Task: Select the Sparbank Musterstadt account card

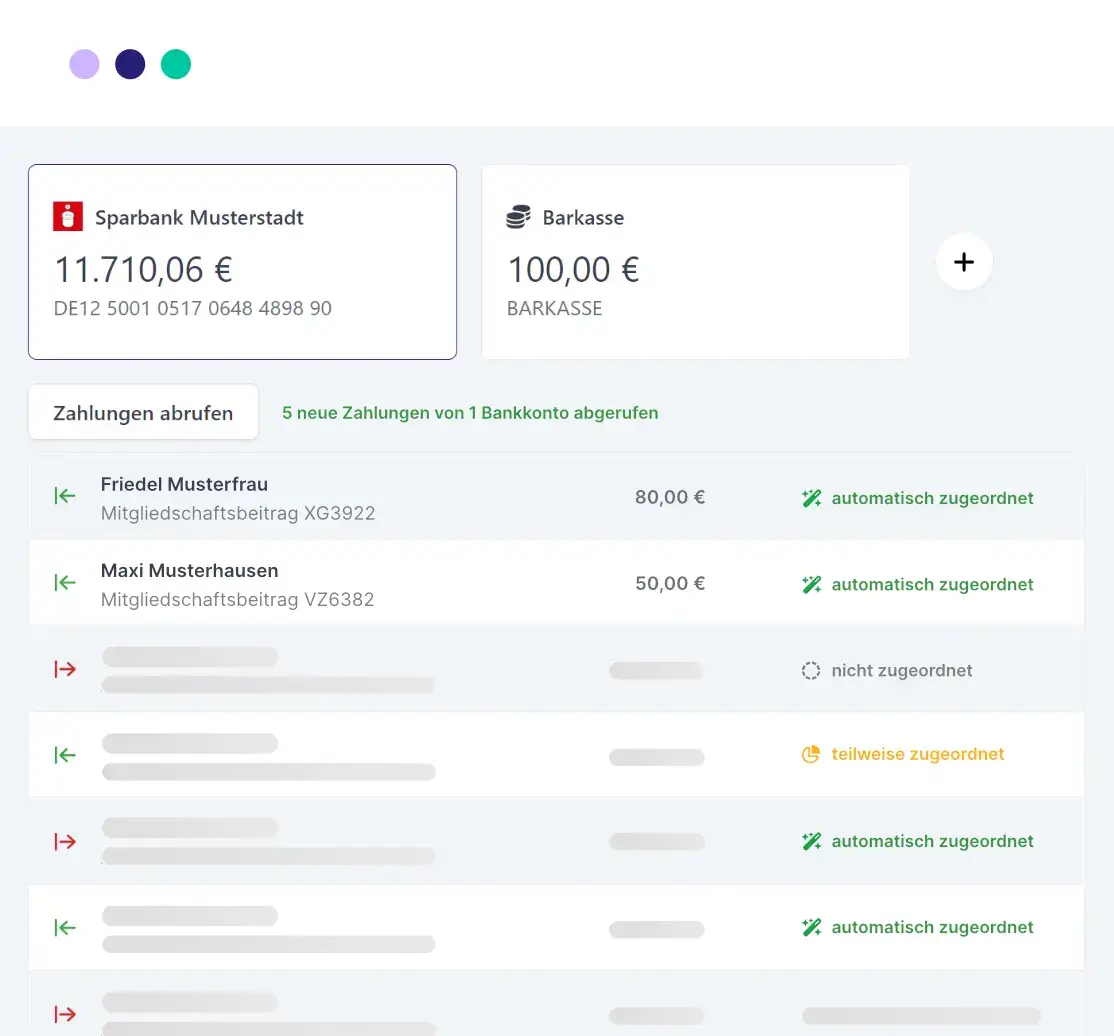Action: pyautogui.click(x=242, y=262)
